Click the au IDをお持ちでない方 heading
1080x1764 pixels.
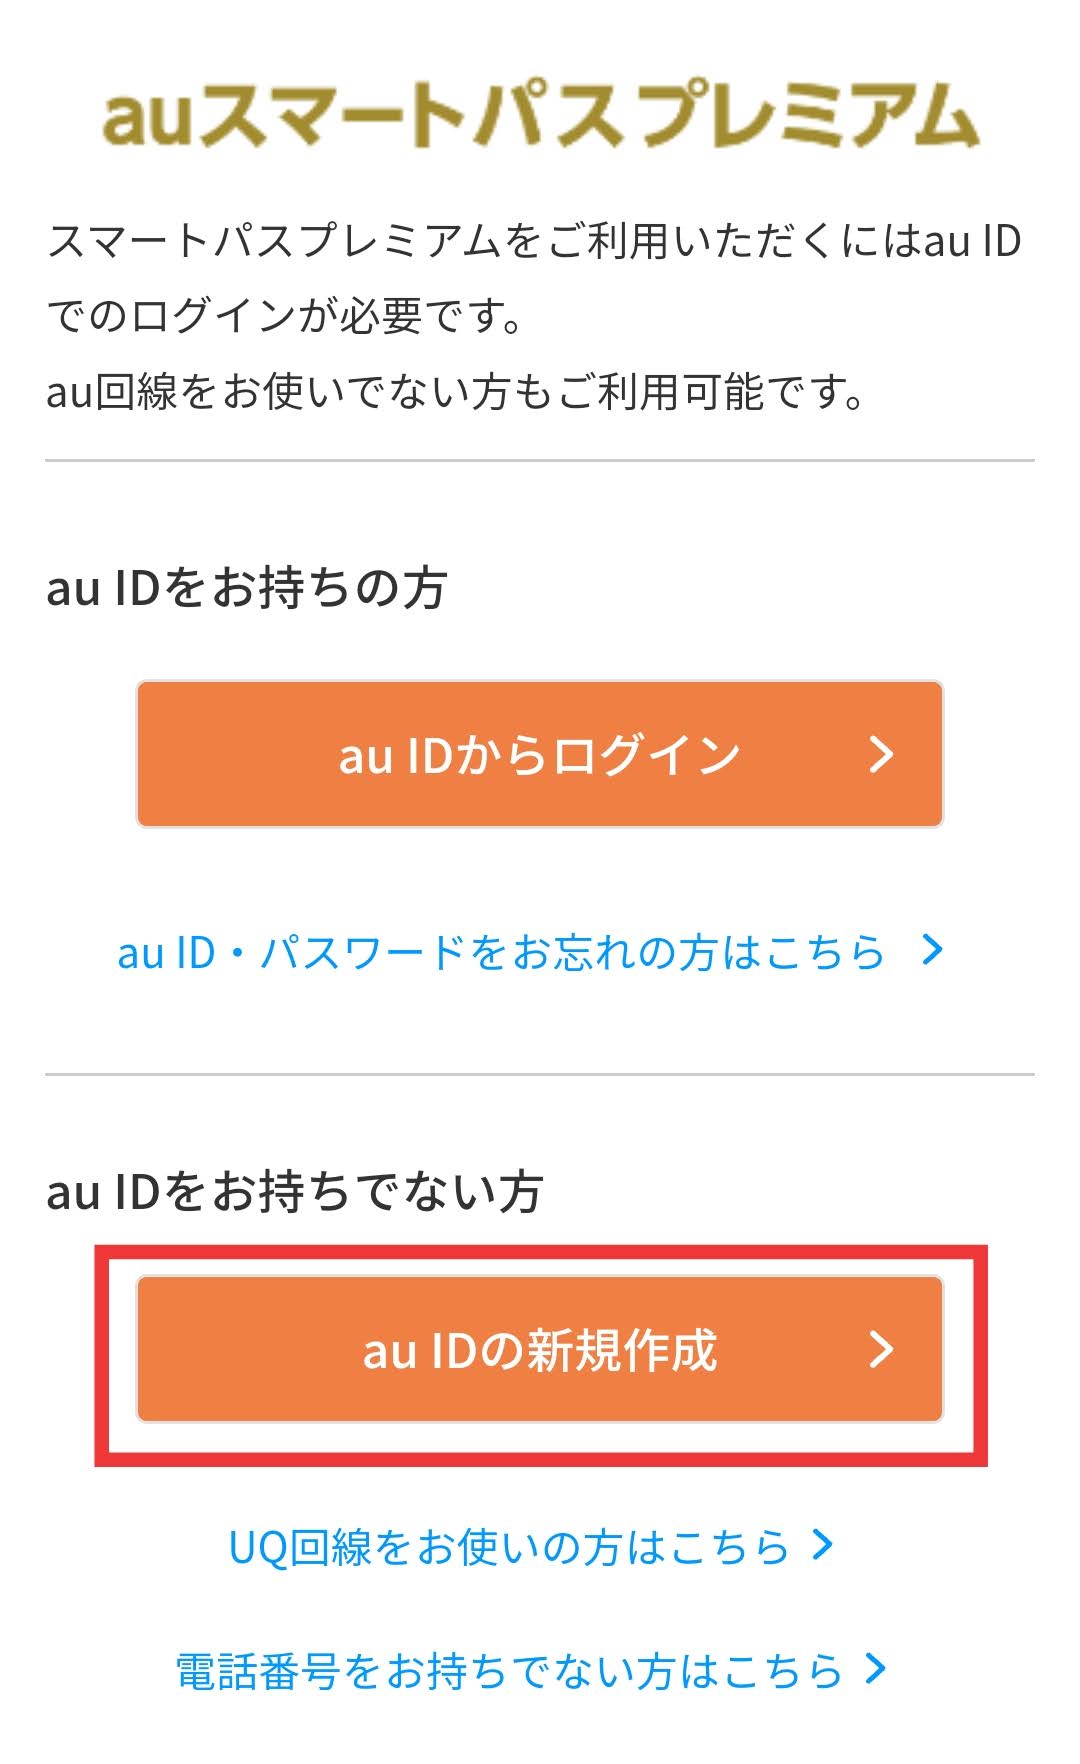294,1192
